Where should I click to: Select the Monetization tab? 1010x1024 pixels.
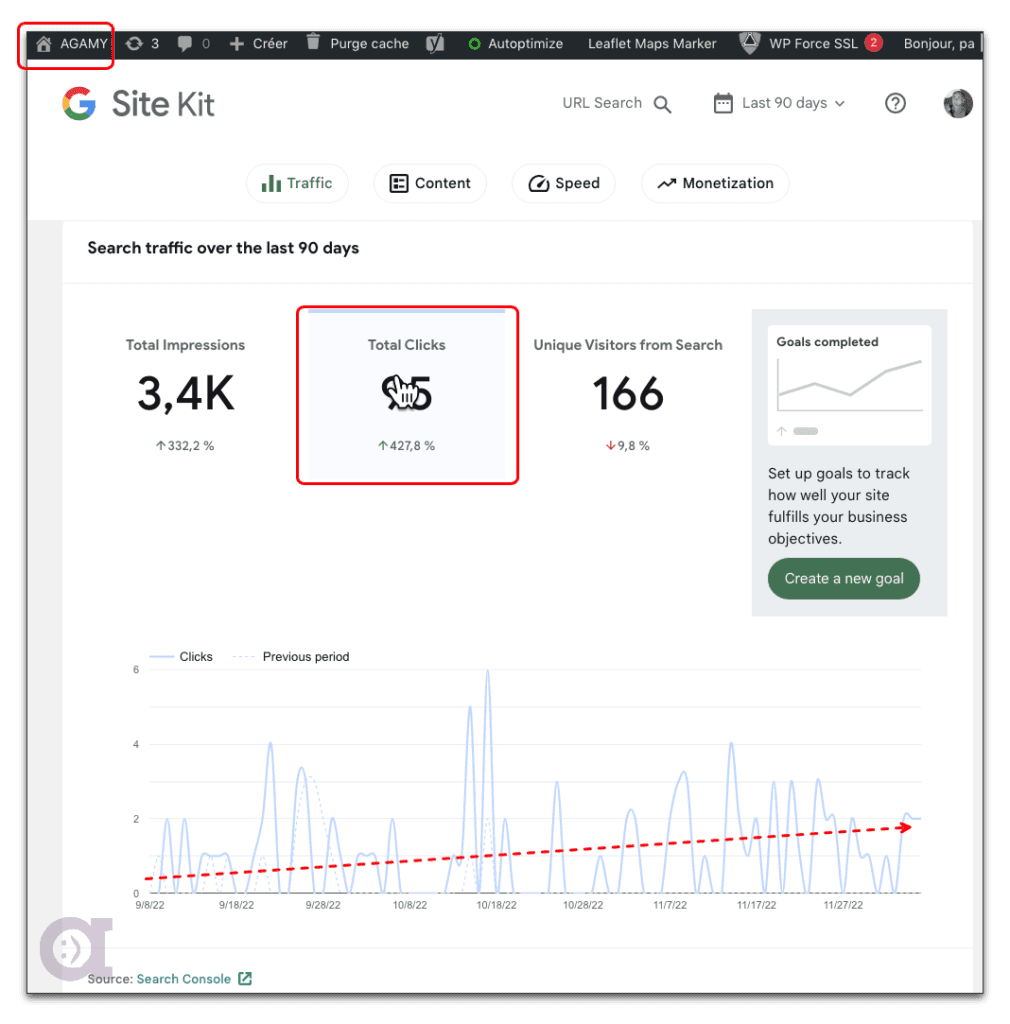[x=715, y=183]
